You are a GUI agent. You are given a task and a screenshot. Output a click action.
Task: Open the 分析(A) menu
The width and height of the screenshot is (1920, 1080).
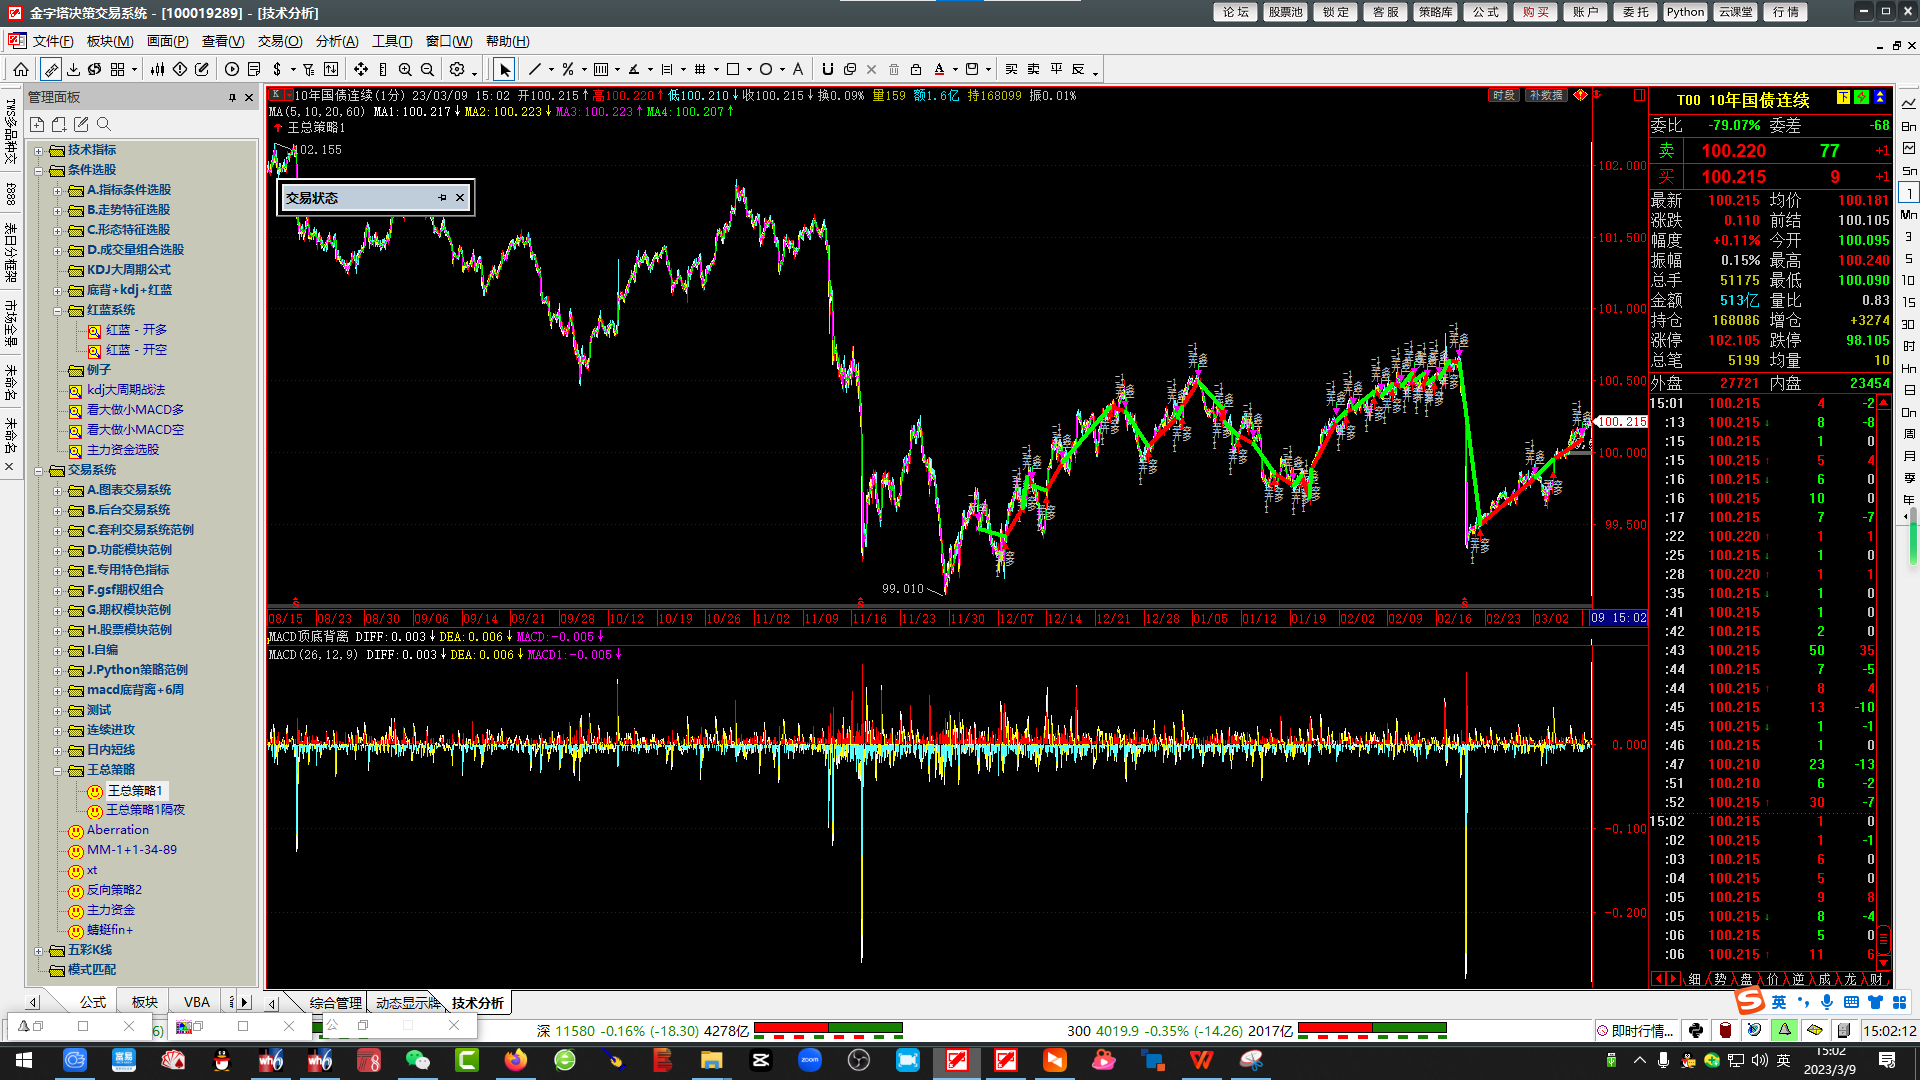[x=337, y=41]
